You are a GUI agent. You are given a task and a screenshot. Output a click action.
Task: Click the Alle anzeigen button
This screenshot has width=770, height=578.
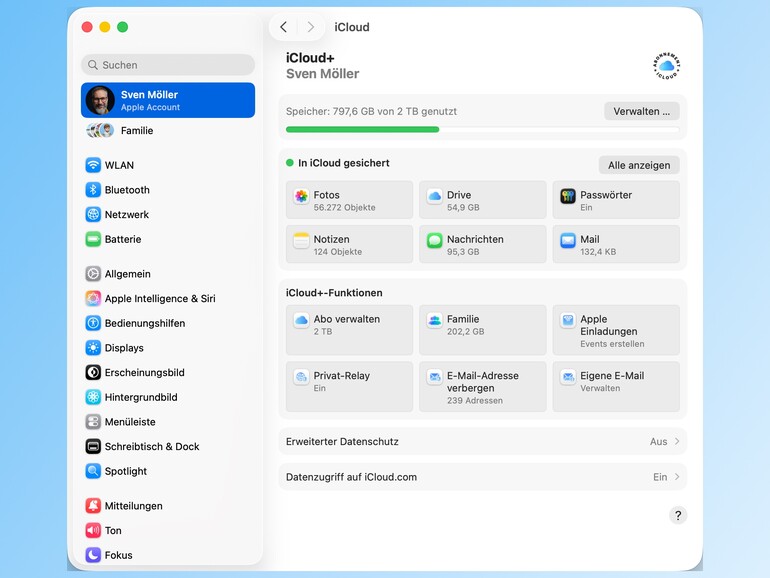[x=639, y=165]
